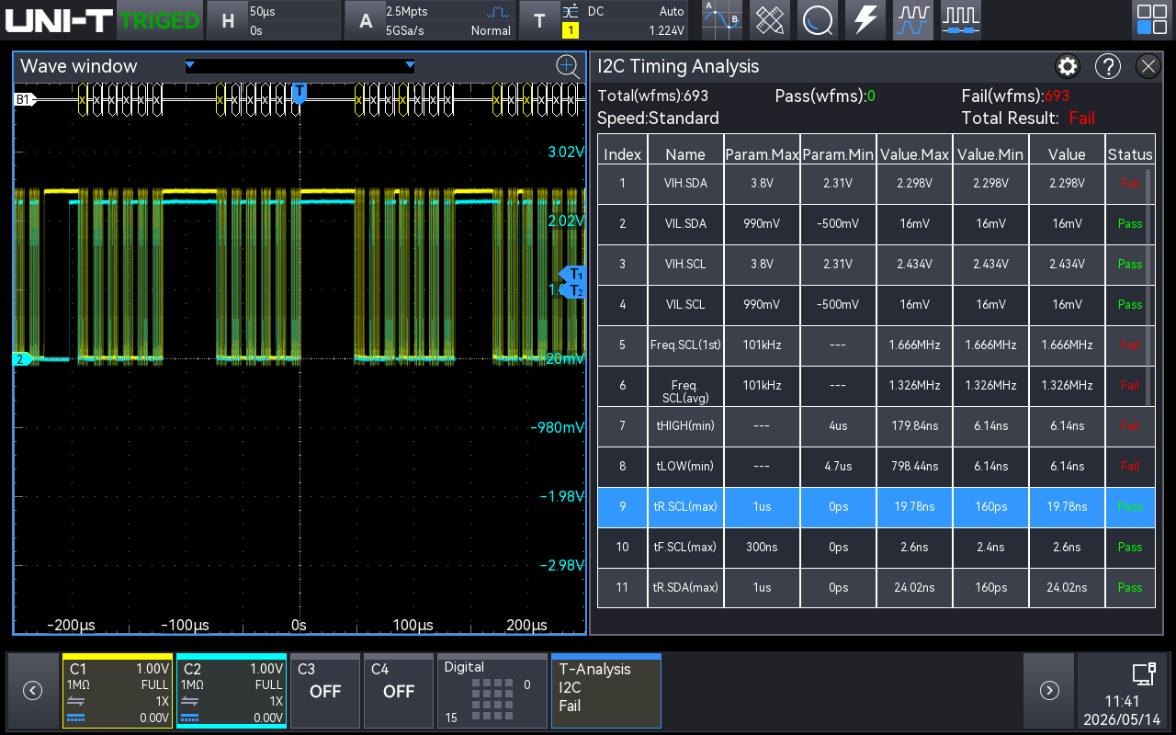
Task: Turn on channel C4
Action: (x=398, y=691)
